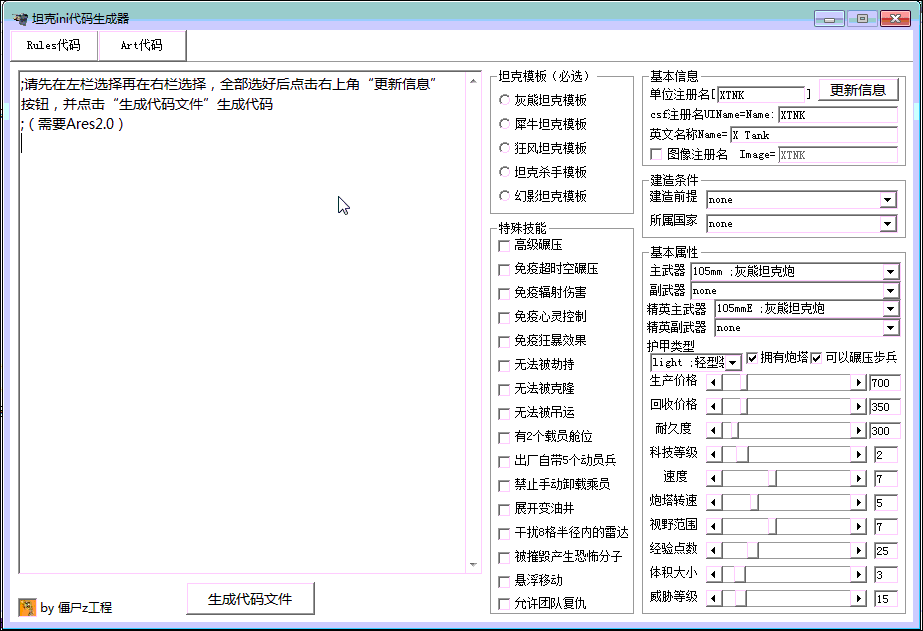Expand 副武器 dropdown list

891,291
